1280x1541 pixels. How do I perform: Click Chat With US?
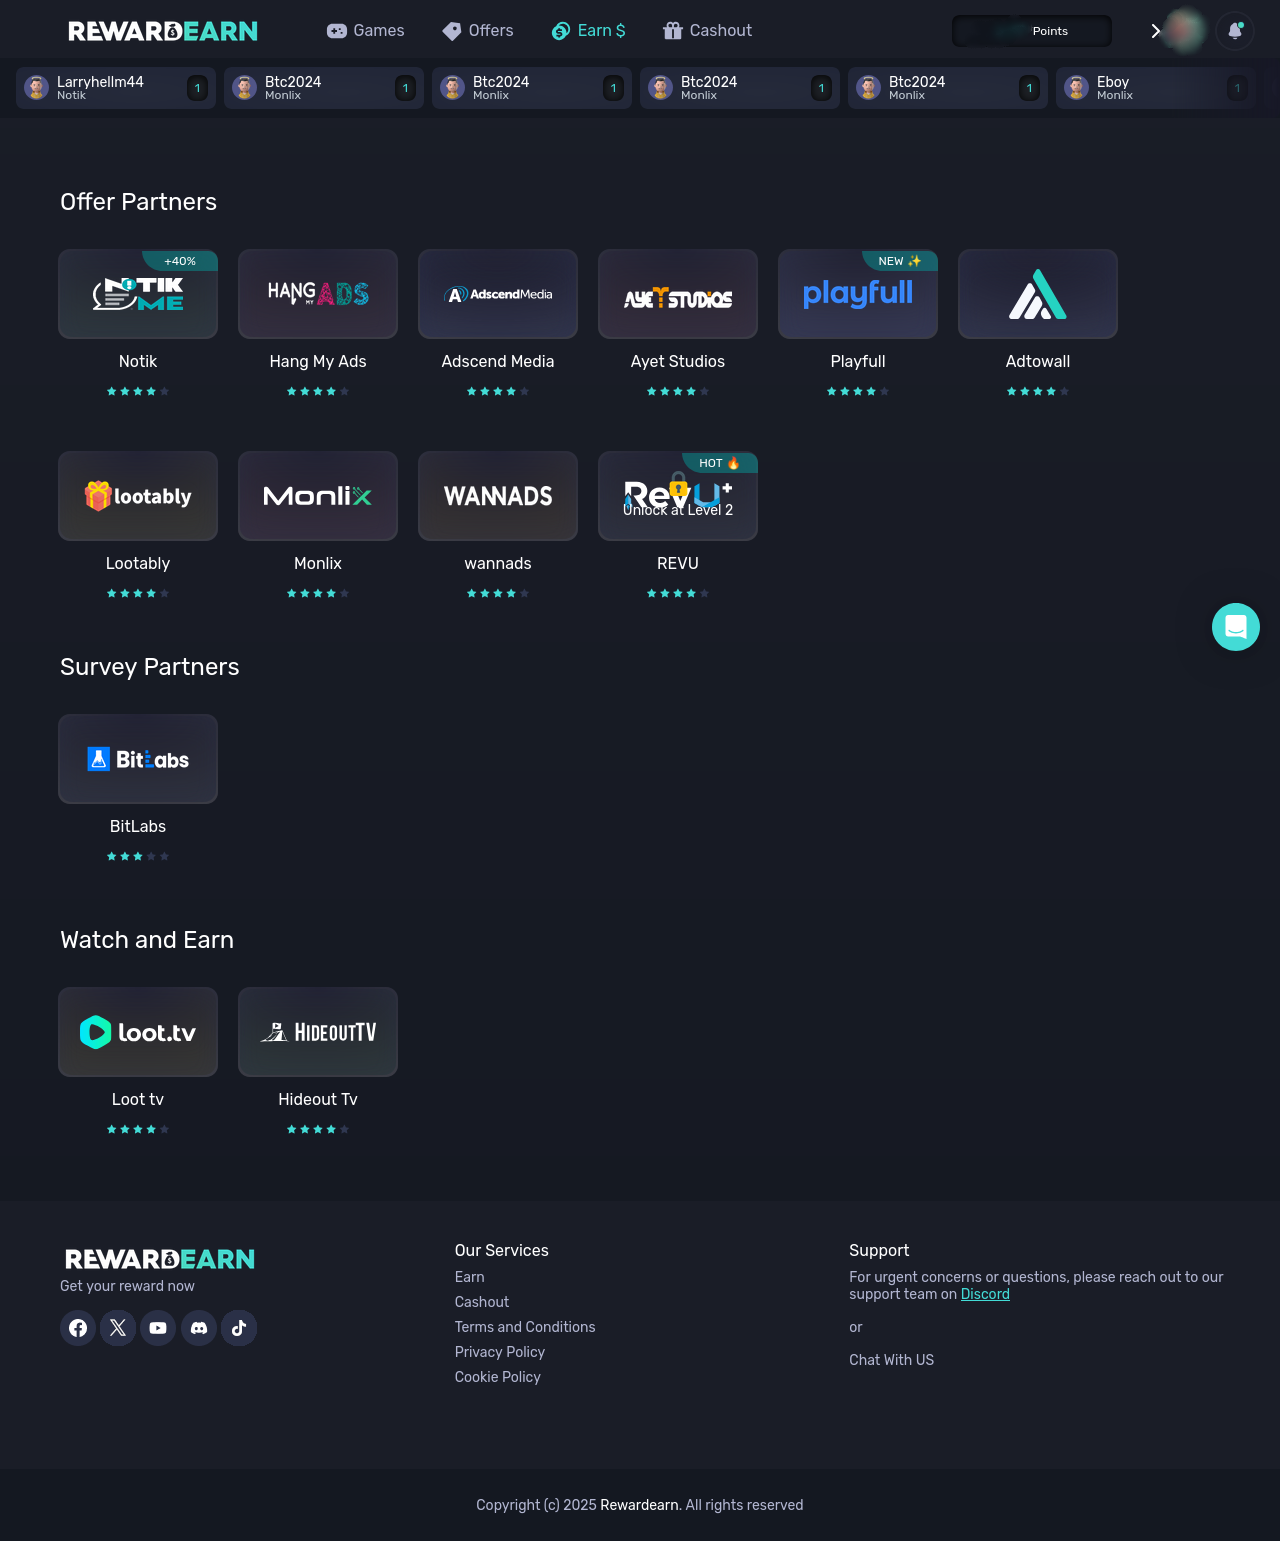tap(892, 1360)
